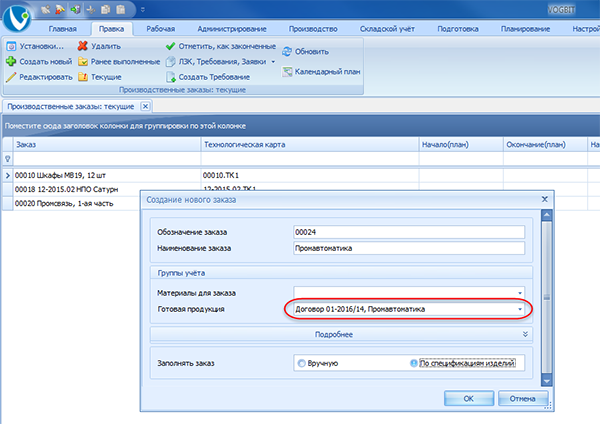The image size is (600, 424).
Task: Open the Календарный план view
Action: click(x=288, y=71)
